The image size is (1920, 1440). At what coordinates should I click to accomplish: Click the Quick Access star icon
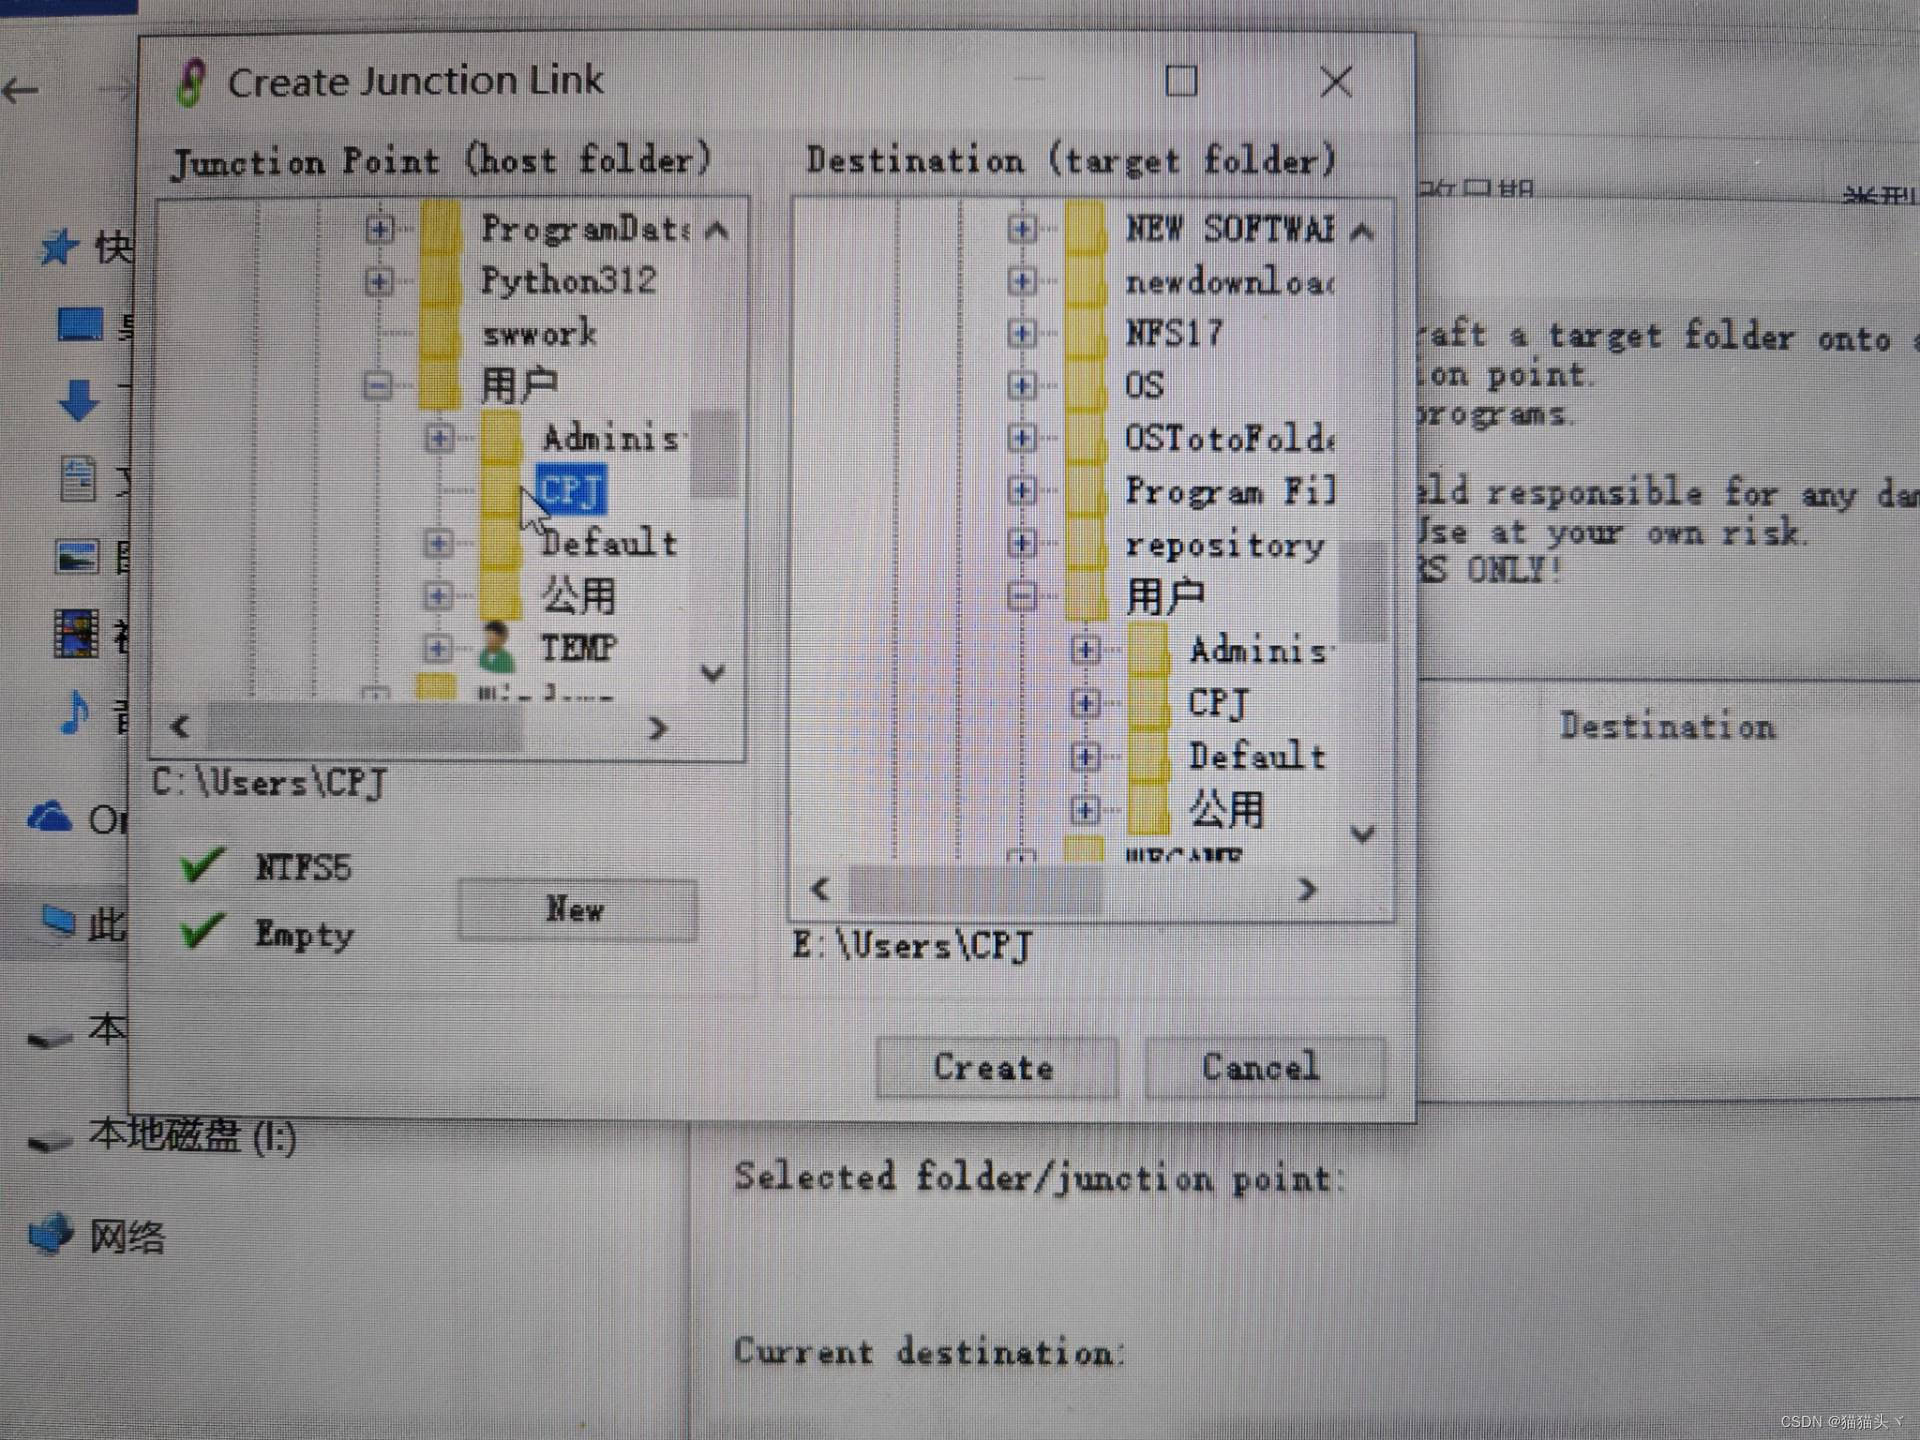59,246
